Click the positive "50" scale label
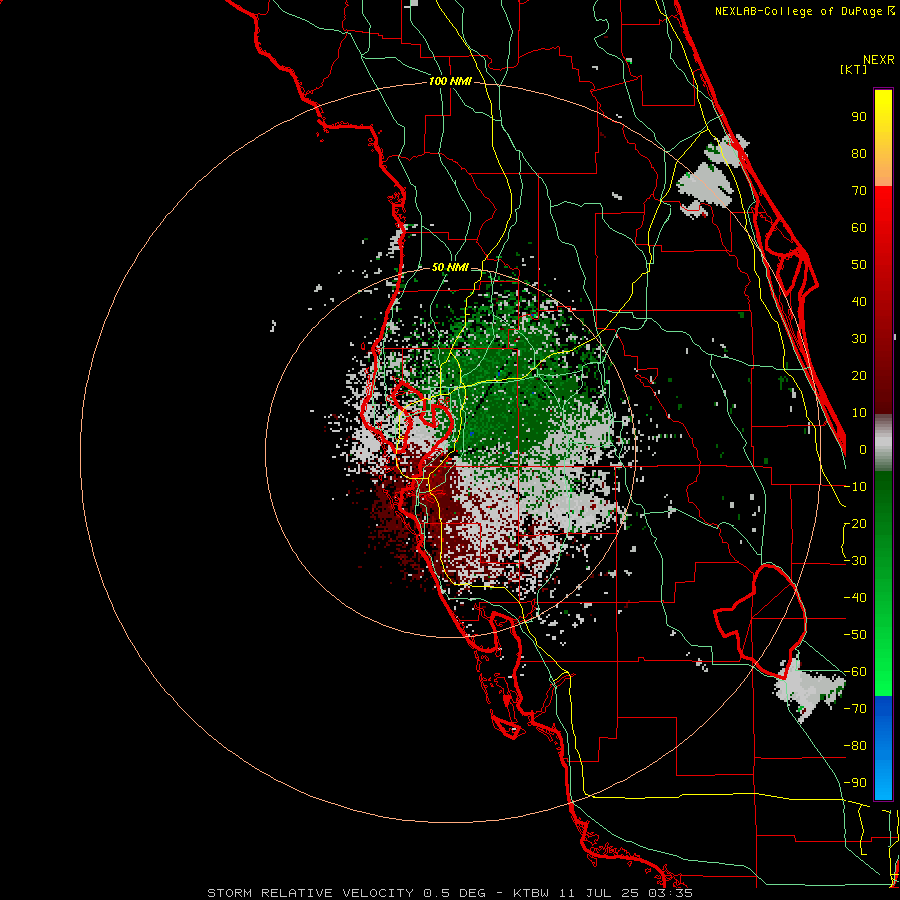 coord(859,265)
